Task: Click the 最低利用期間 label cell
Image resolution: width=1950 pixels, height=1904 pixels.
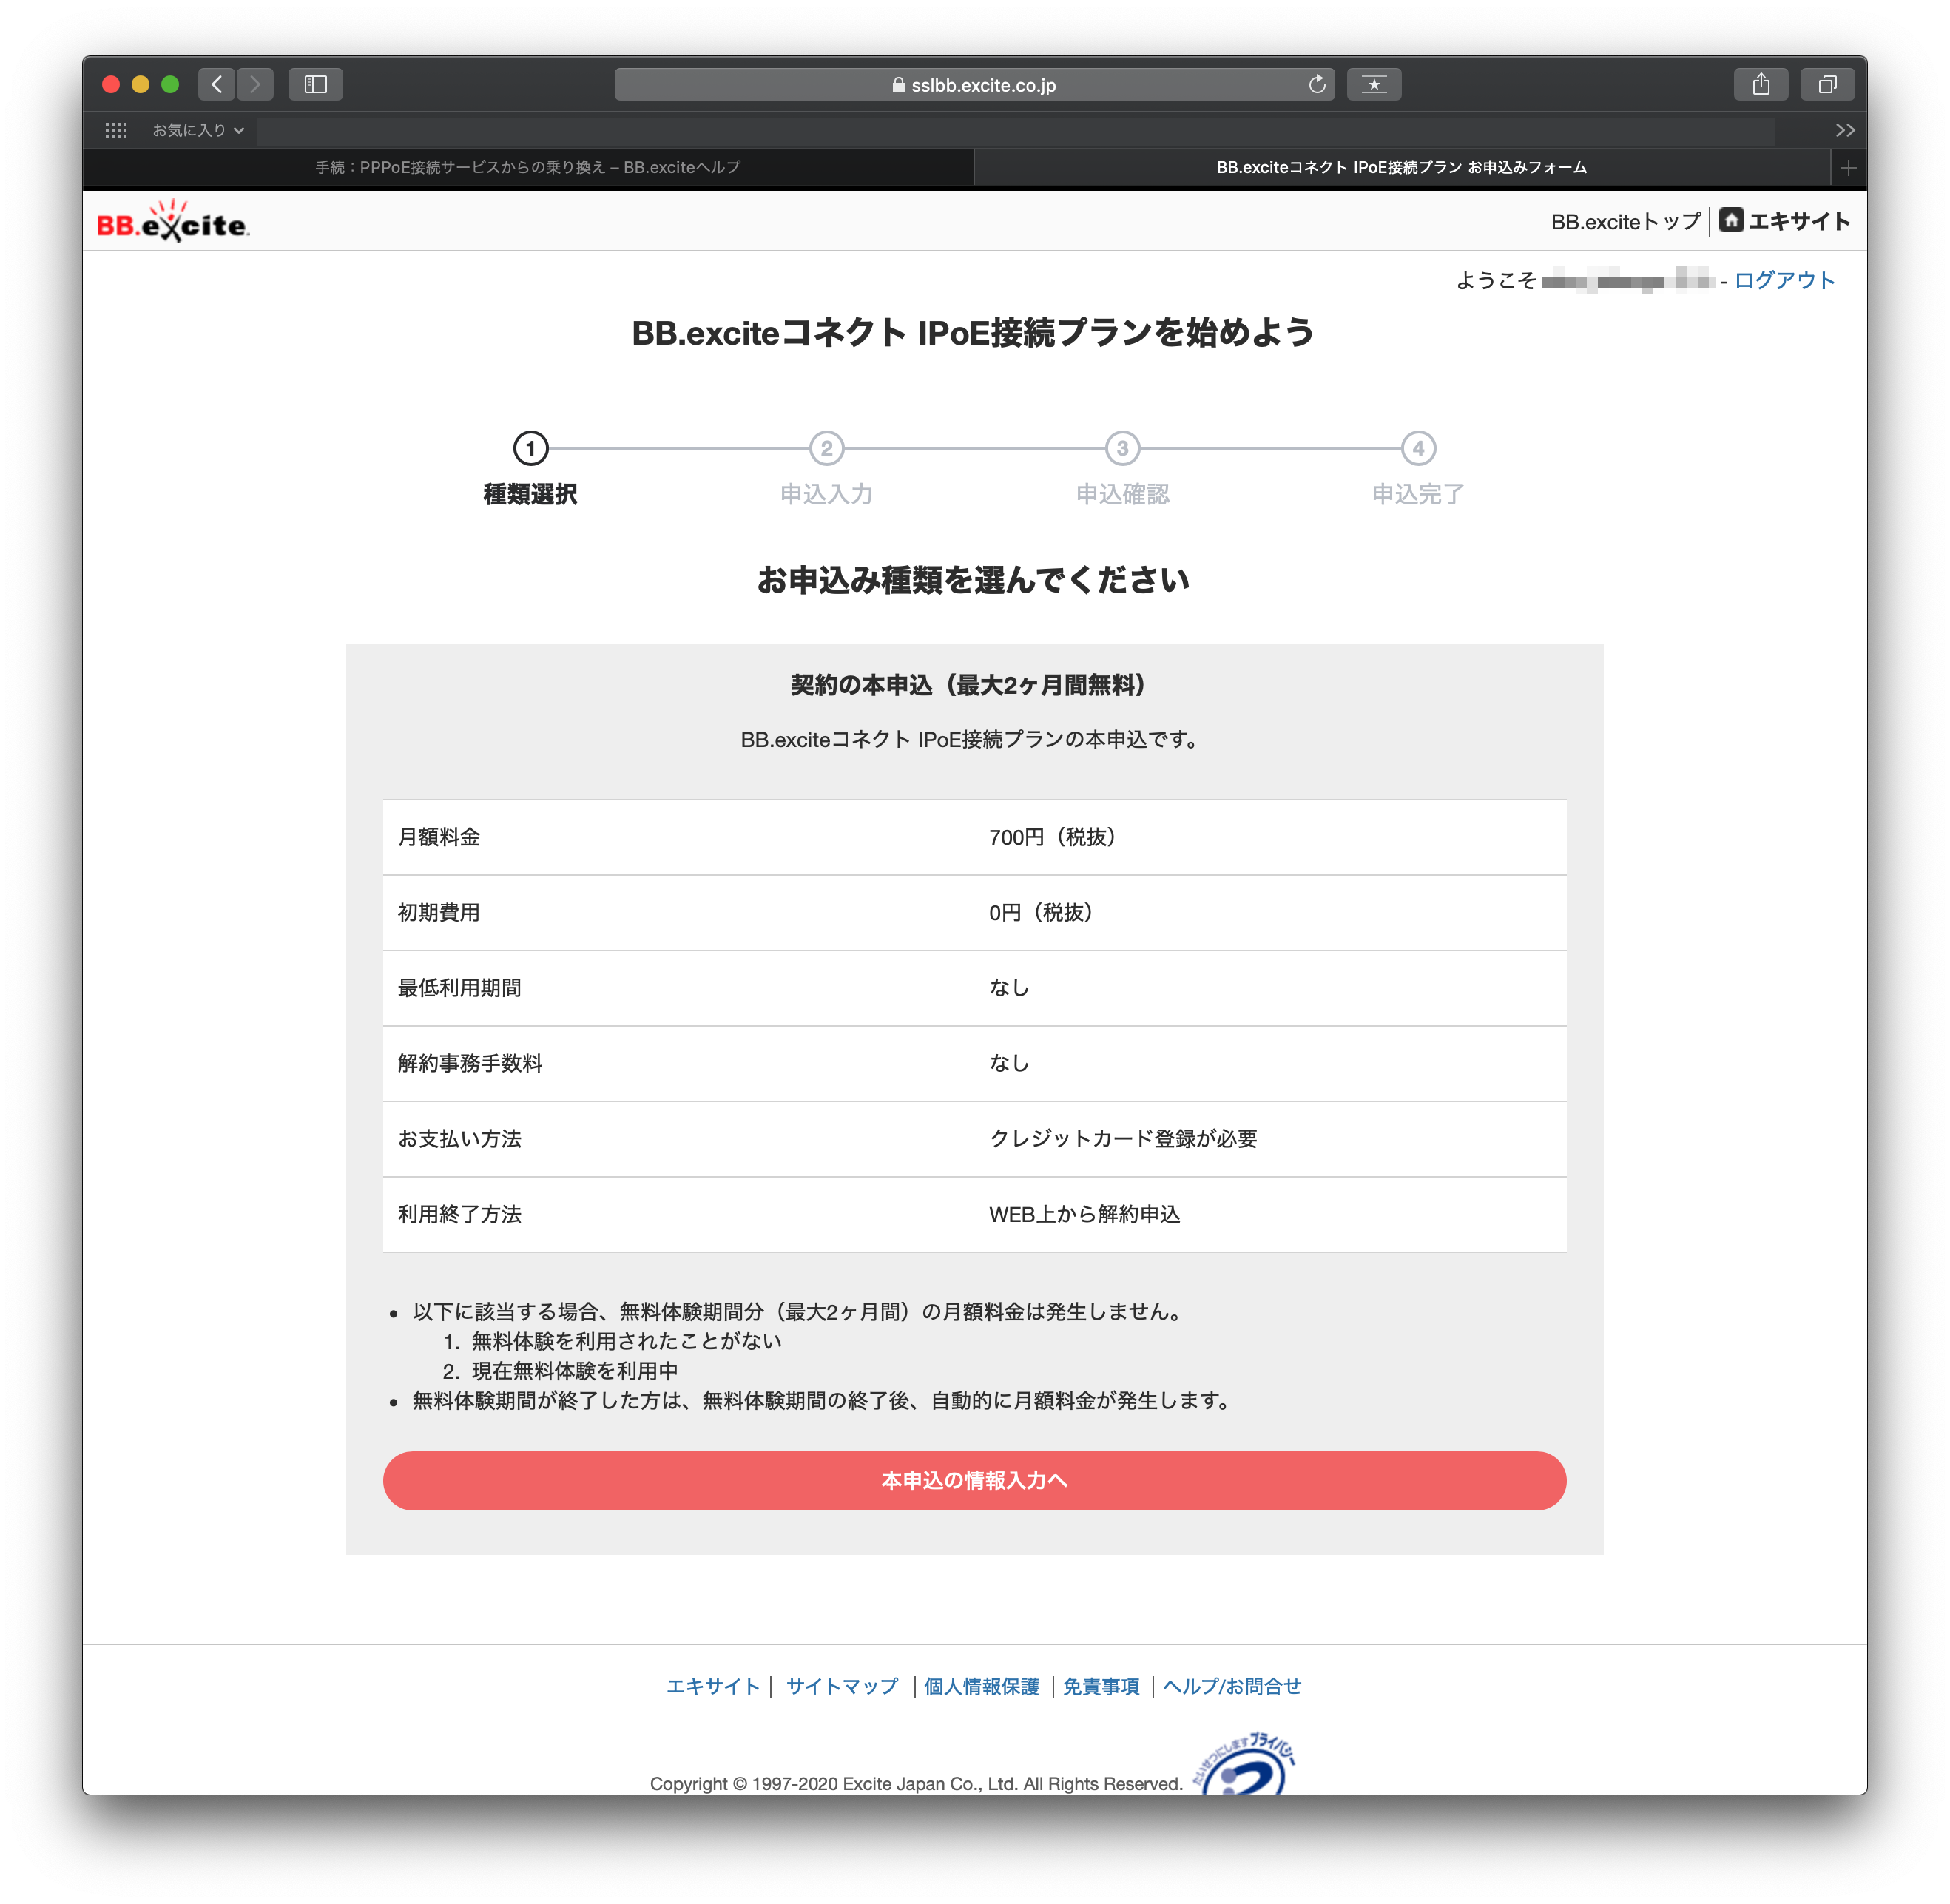Action: pos(678,988)
